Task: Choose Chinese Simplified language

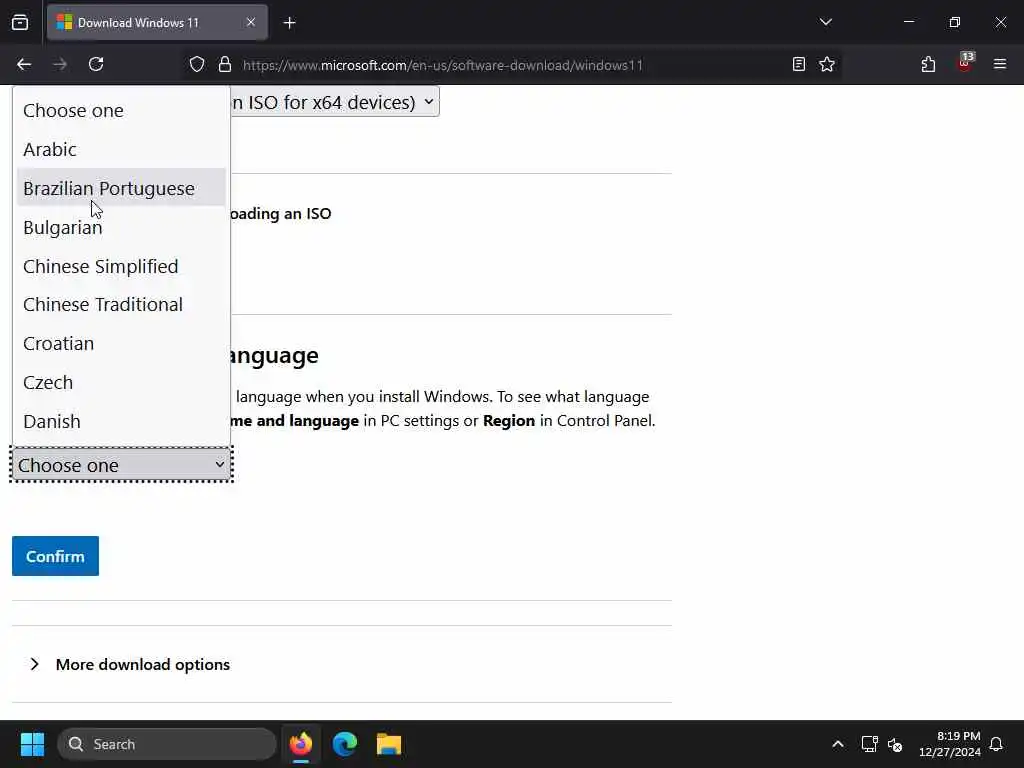Action: (x=121, y=266)
